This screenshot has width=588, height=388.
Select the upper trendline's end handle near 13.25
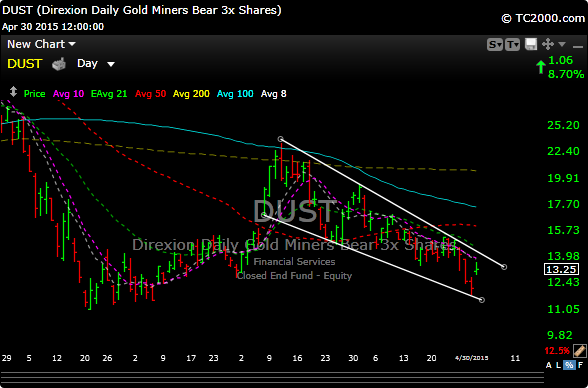[504, 267]
